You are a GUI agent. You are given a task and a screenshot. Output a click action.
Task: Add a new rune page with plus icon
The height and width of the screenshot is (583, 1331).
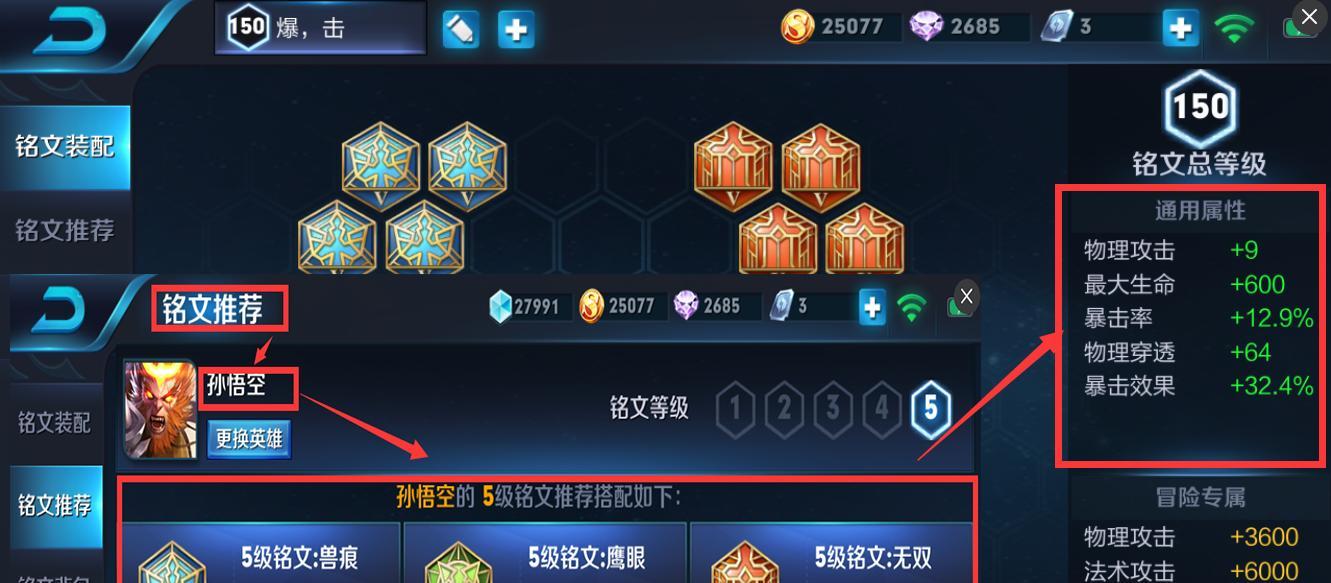coord(516,30)
